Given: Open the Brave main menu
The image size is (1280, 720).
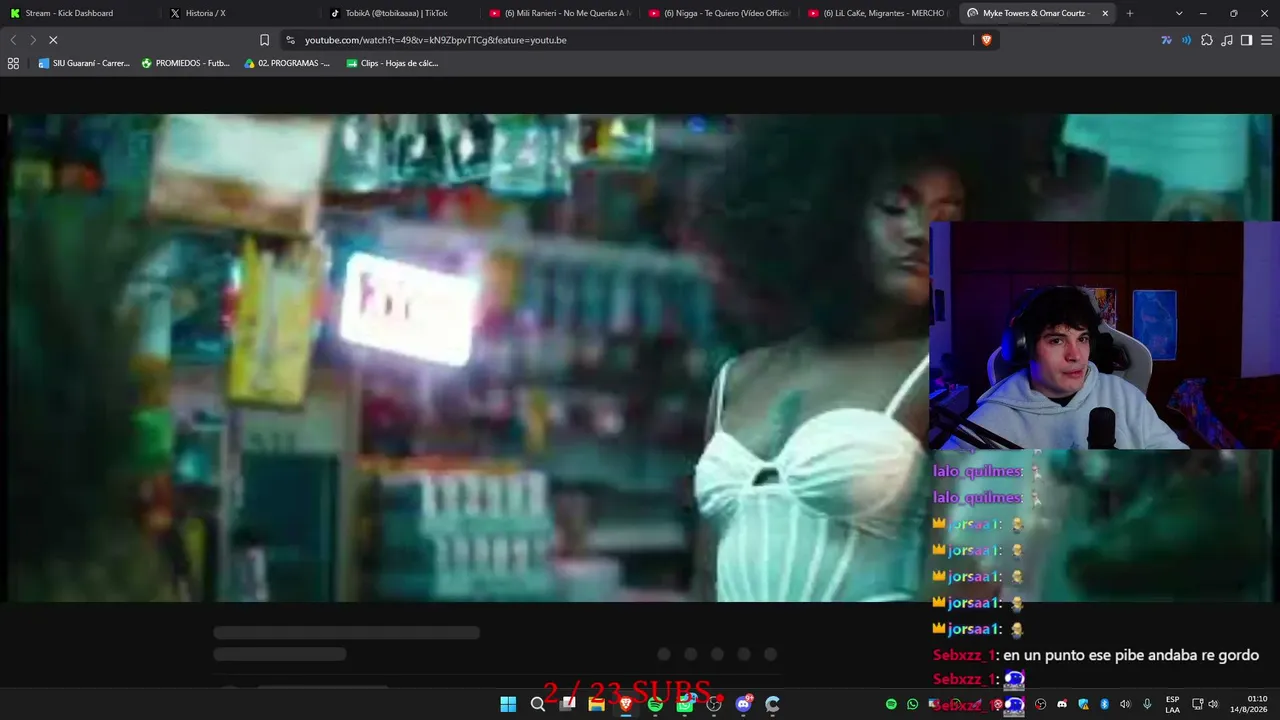Looking at the screenshot, I should (1266, 40).
